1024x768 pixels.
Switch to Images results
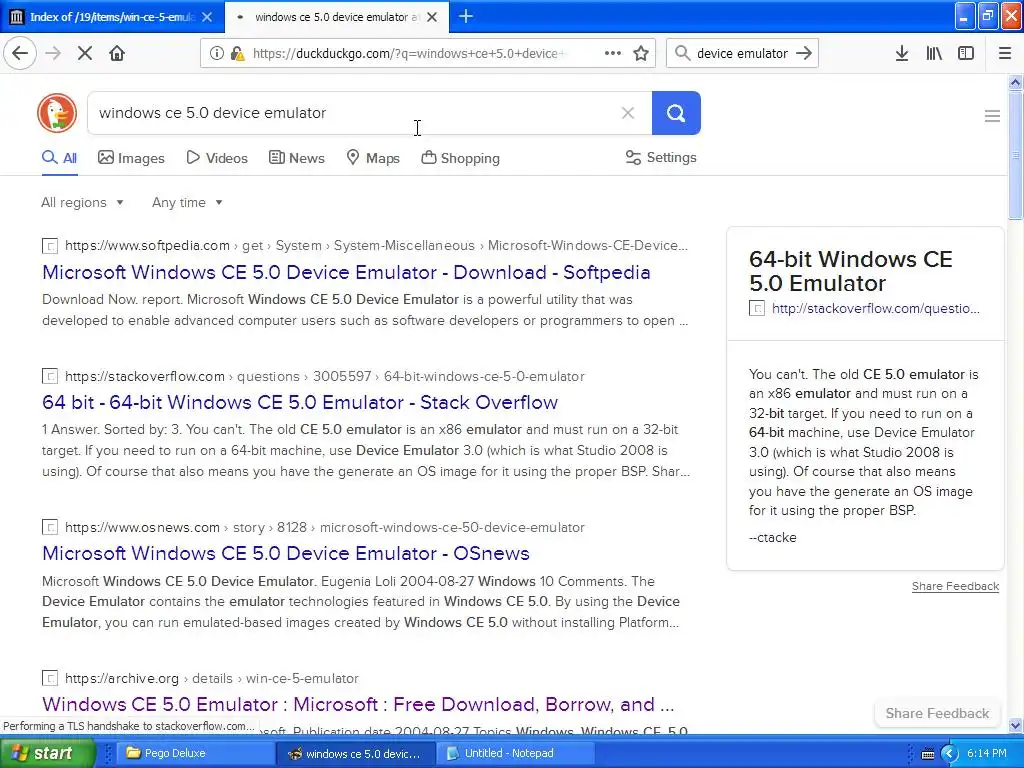(x=131, y=158)
